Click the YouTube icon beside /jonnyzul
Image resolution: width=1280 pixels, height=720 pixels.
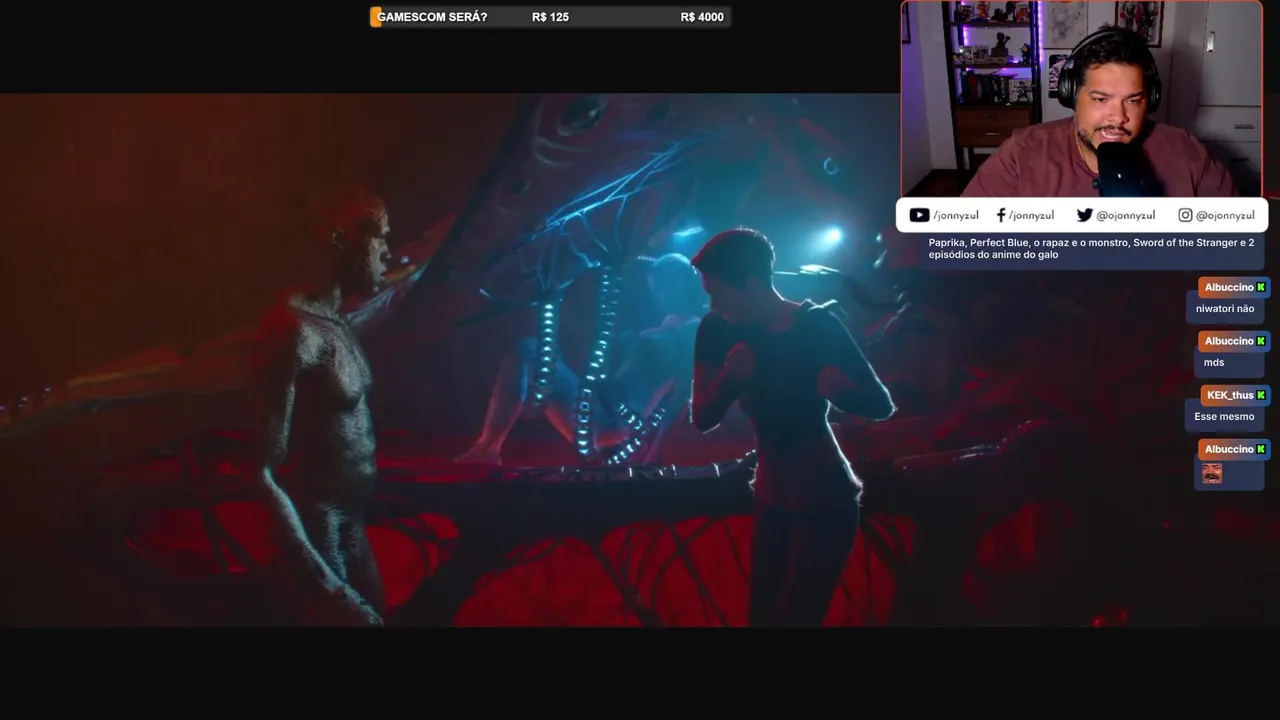click(919, 215)
